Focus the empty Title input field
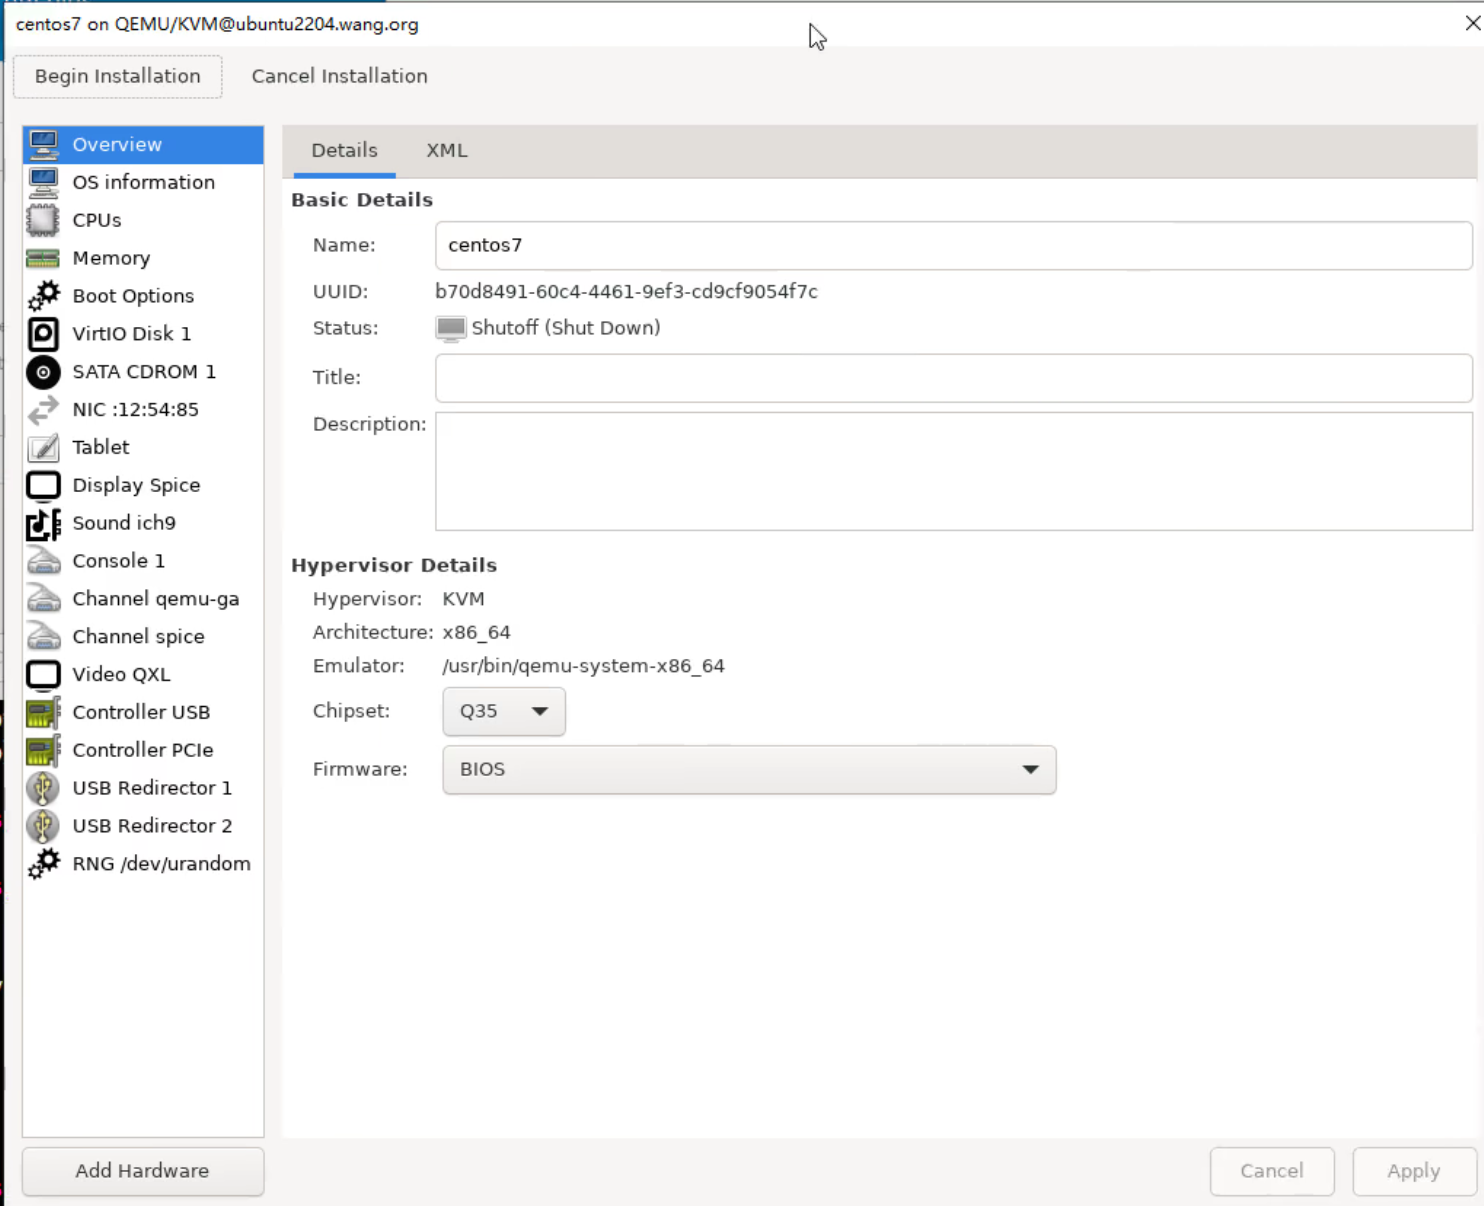Image resolution: width=1484 pixels, height=1206 pixels. click(x=952, y=378)
